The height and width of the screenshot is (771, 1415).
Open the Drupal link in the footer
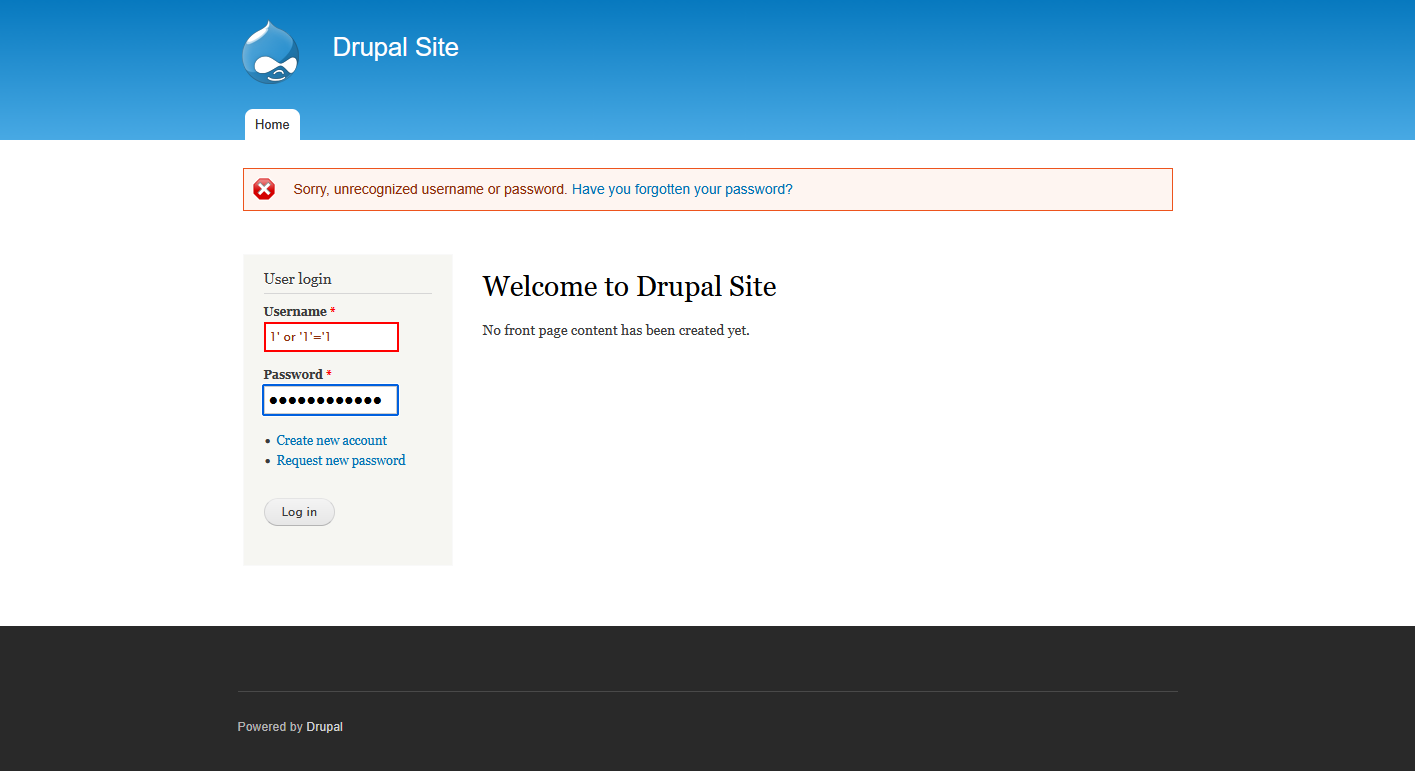tap(325, 727)
